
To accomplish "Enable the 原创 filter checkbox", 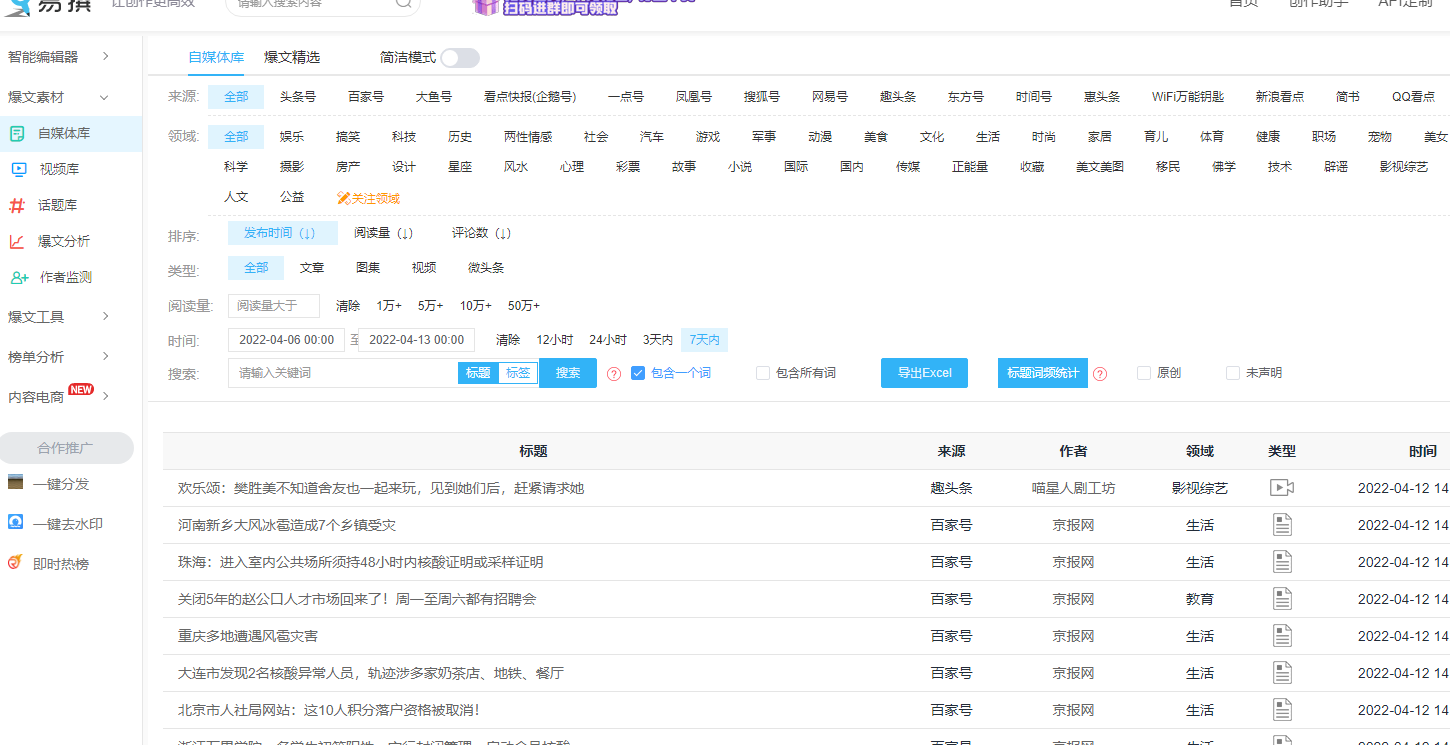I will point(1142,372).
